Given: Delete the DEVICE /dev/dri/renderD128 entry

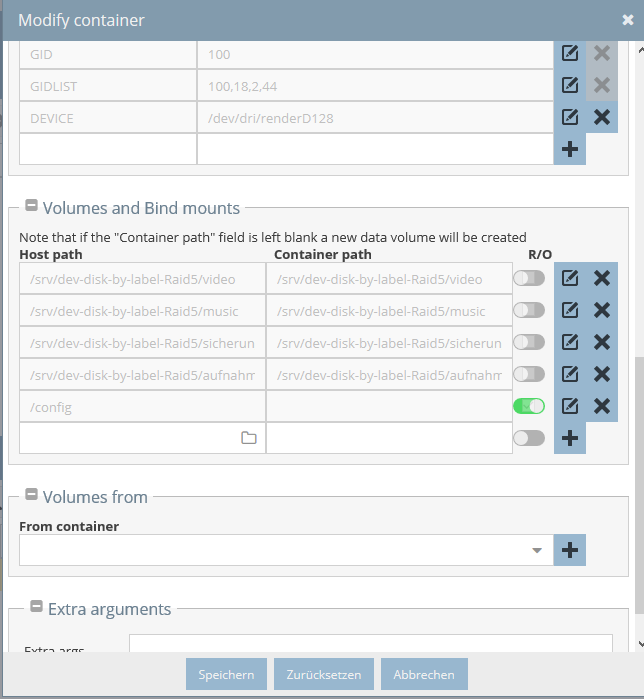Looking at the screenshot, I should (602, 118).
